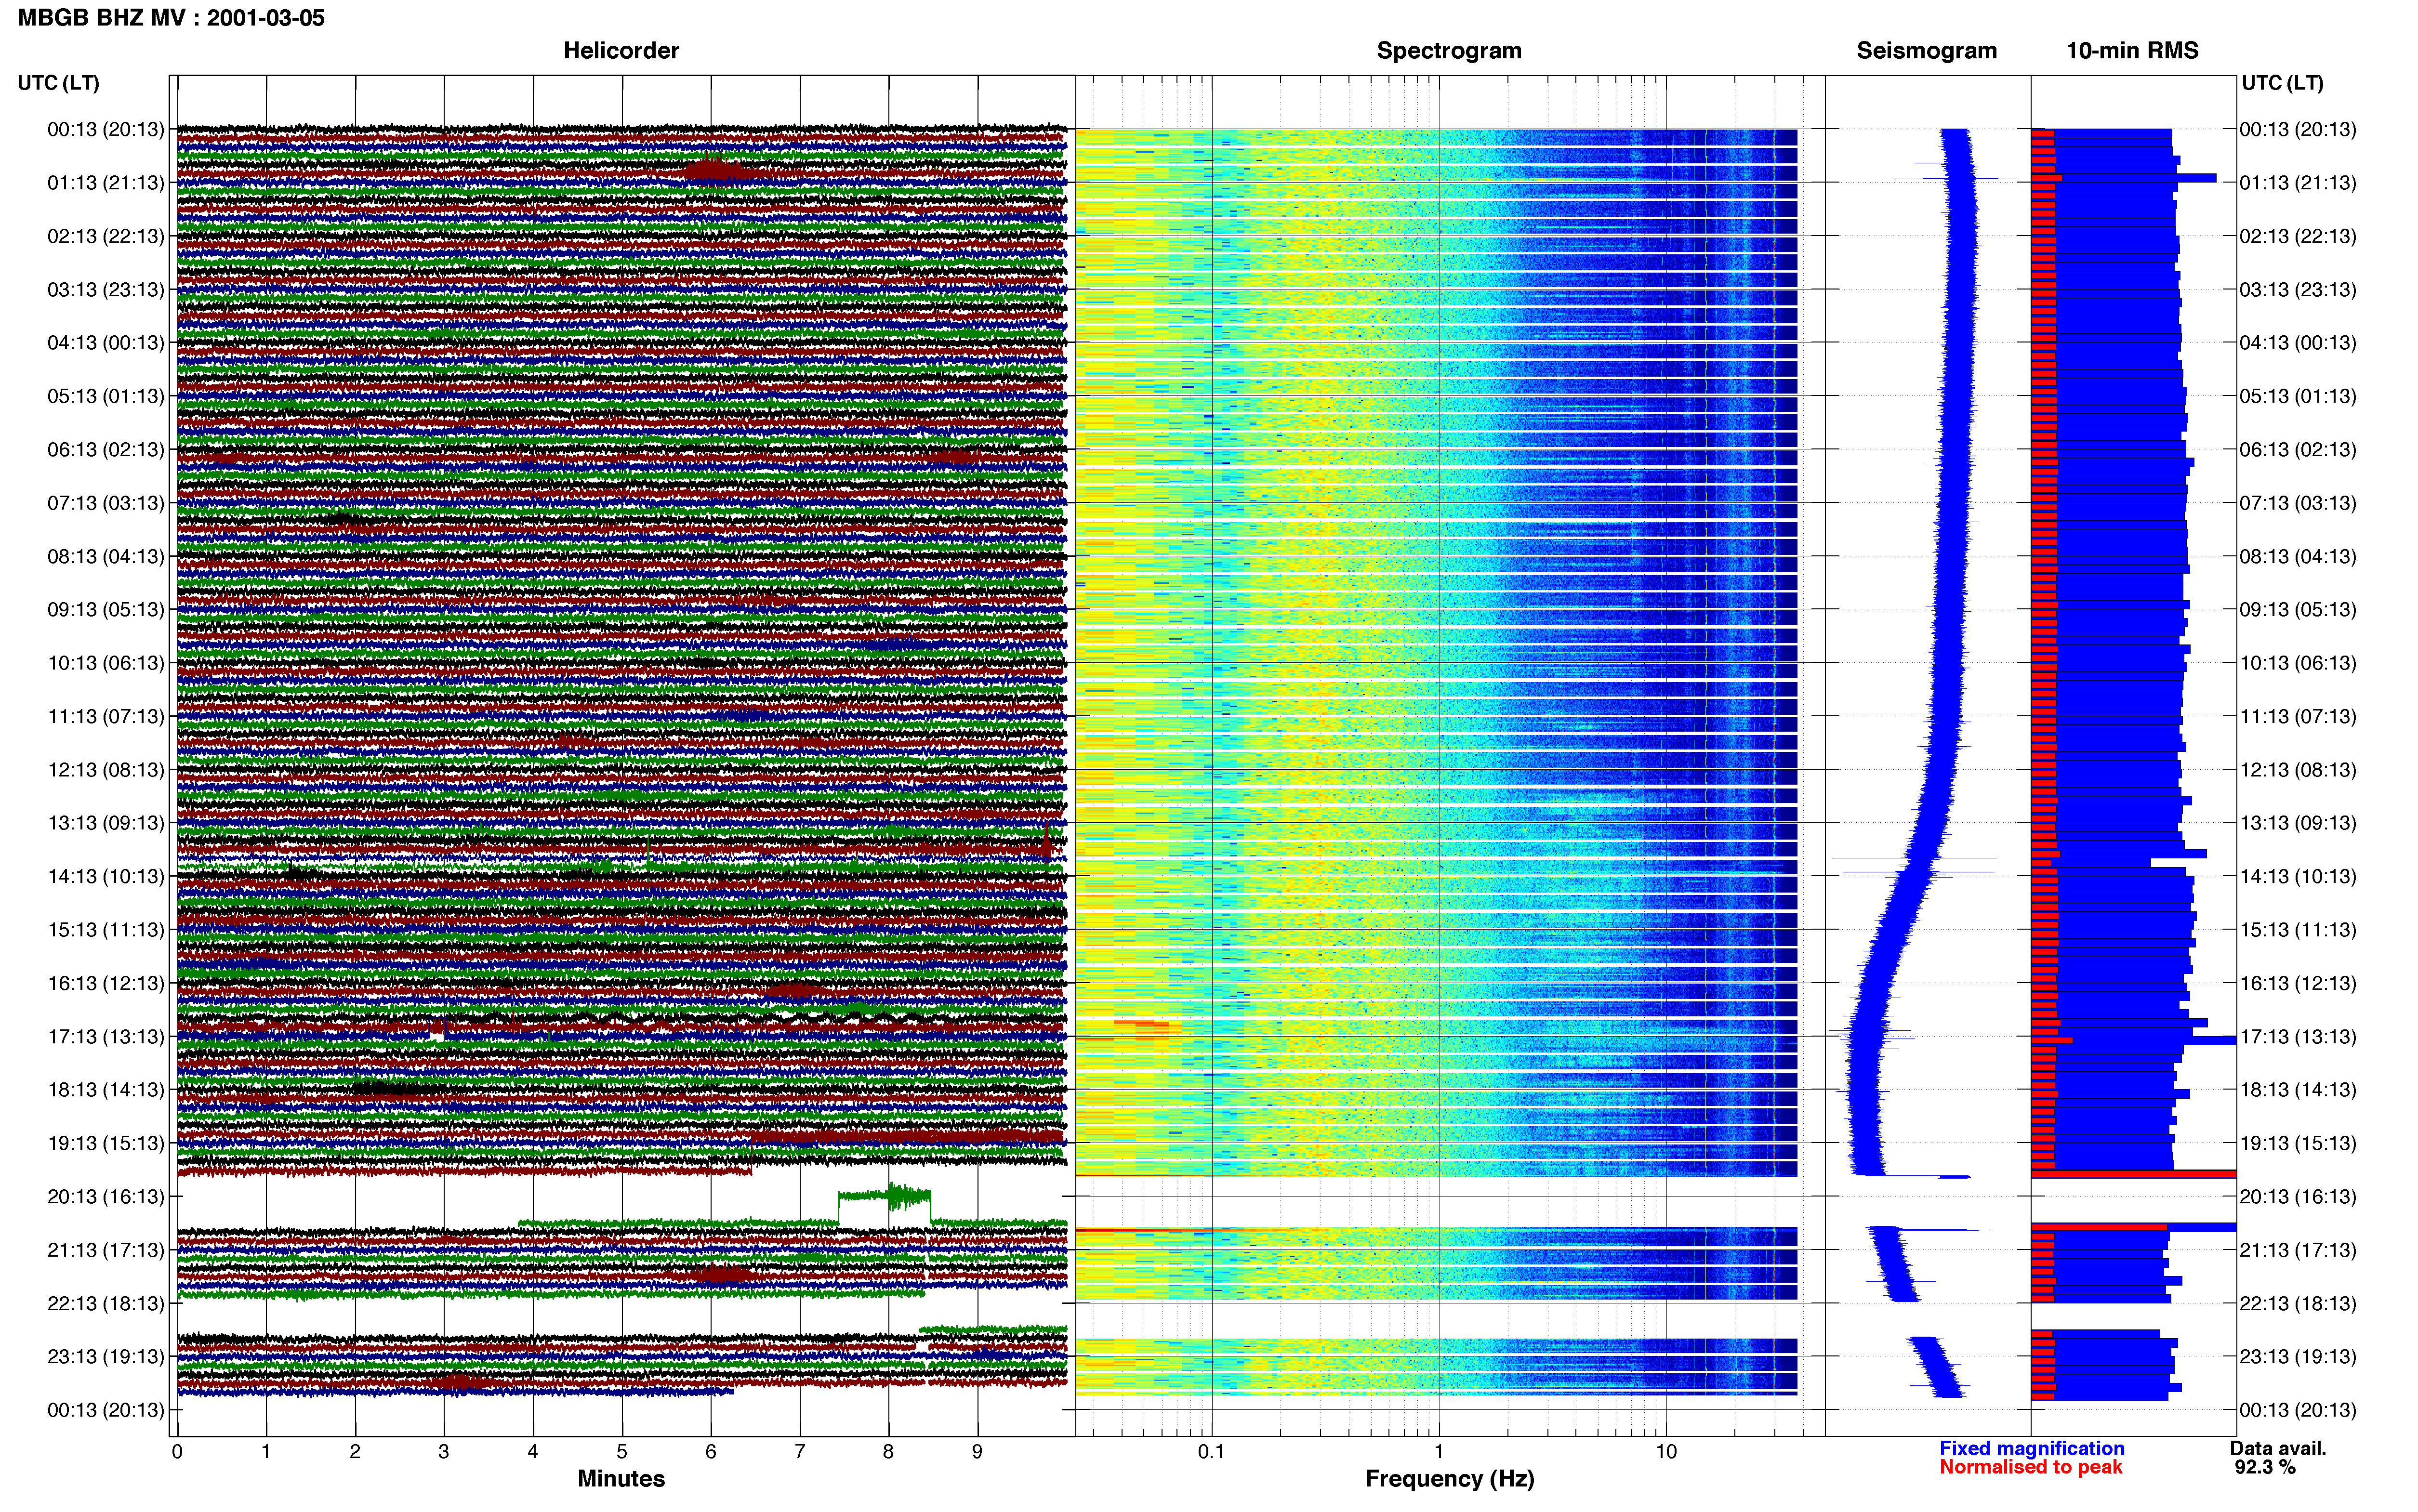This screenshot has width=2418, height=1512.
Task: Click the right 'UTC (LT)' axis label
Action: 2282,83
